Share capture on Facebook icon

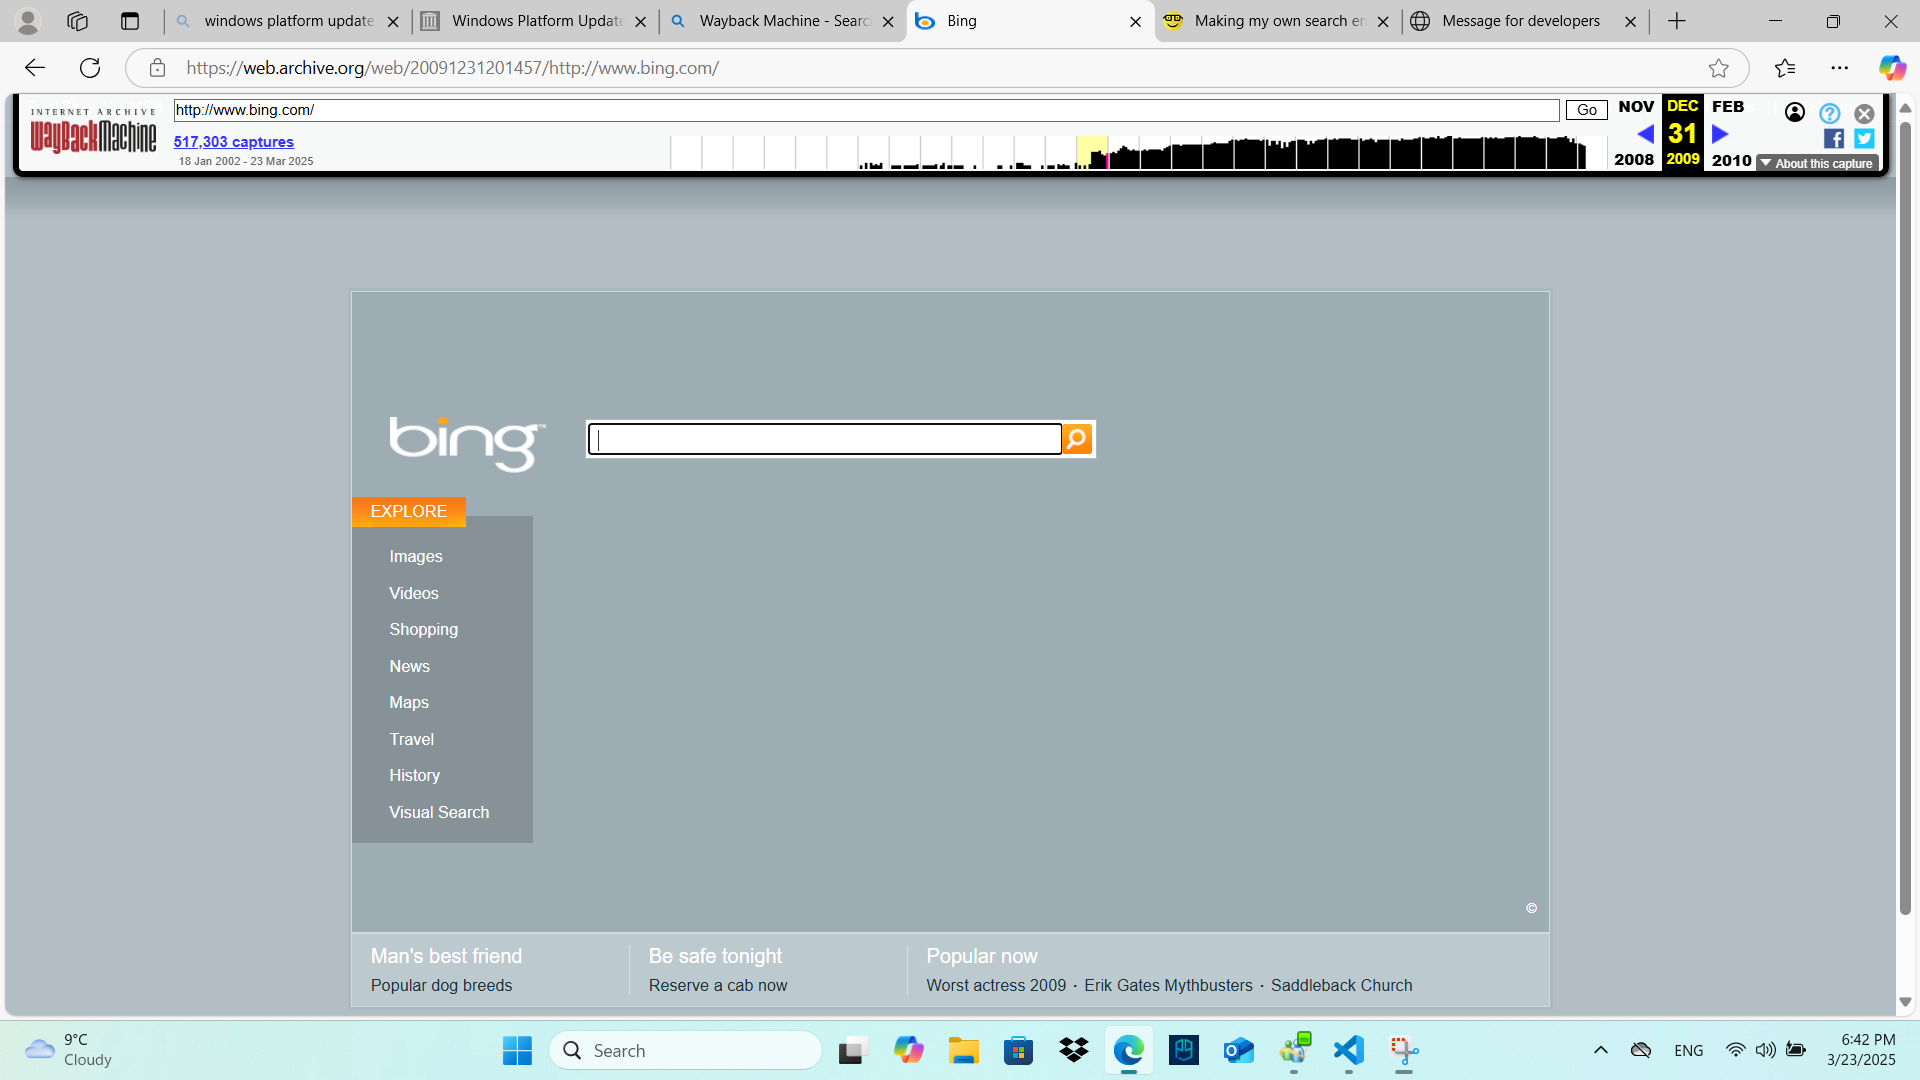pos(1834,139)
